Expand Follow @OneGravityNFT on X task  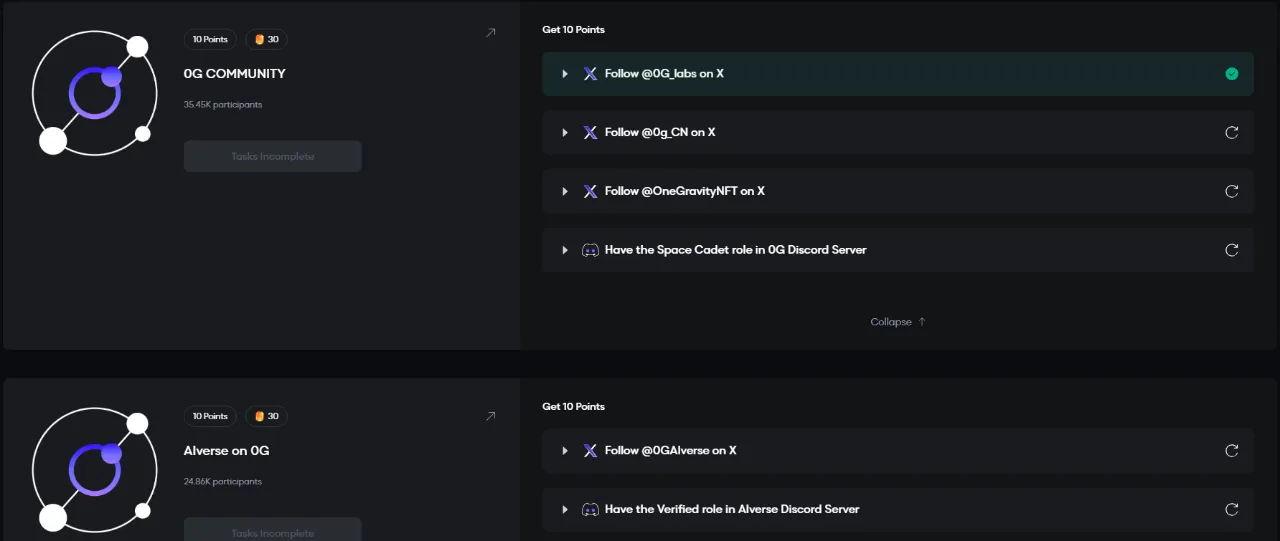[x=565, y=191]
